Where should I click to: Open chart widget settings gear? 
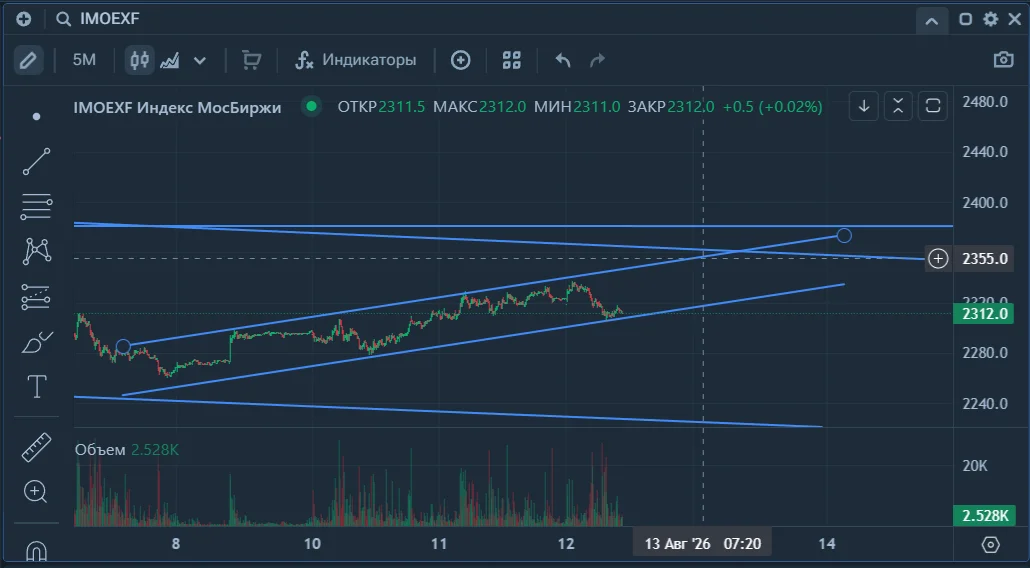pyautogui.click(x=990, y=19)
